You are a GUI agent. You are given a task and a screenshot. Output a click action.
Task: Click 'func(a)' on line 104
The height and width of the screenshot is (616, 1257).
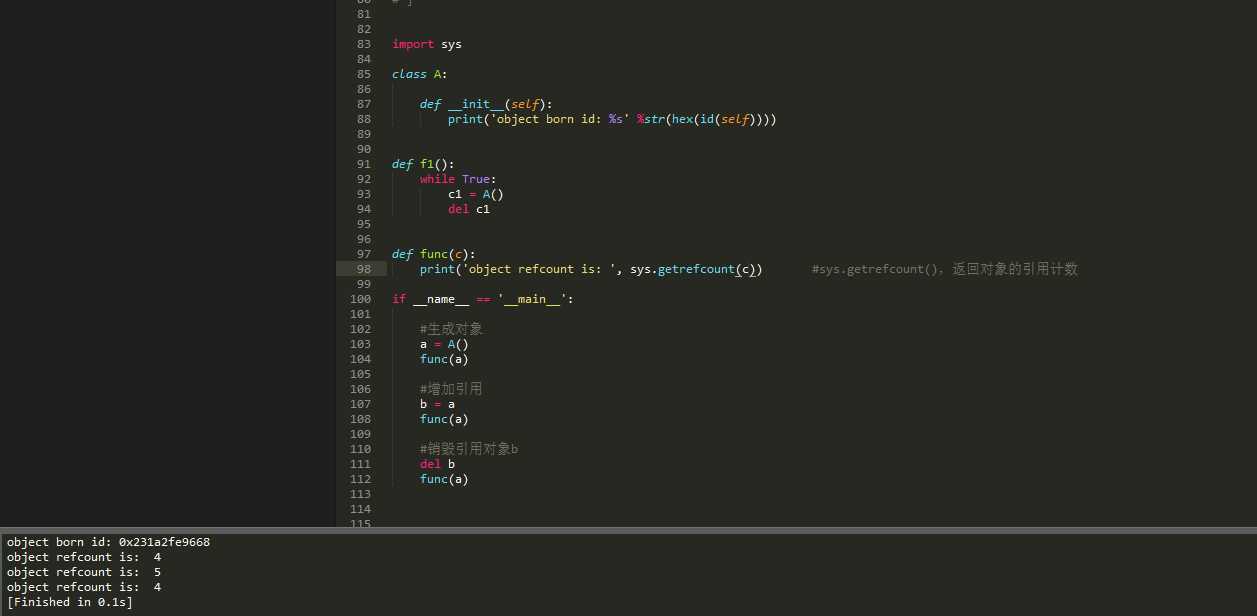click(444, 359)
